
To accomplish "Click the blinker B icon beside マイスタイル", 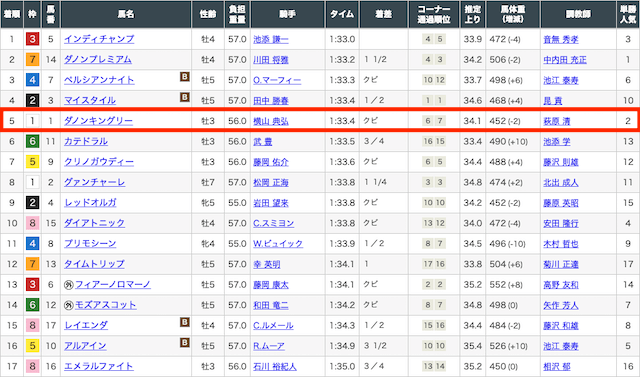I will (184, 97).
